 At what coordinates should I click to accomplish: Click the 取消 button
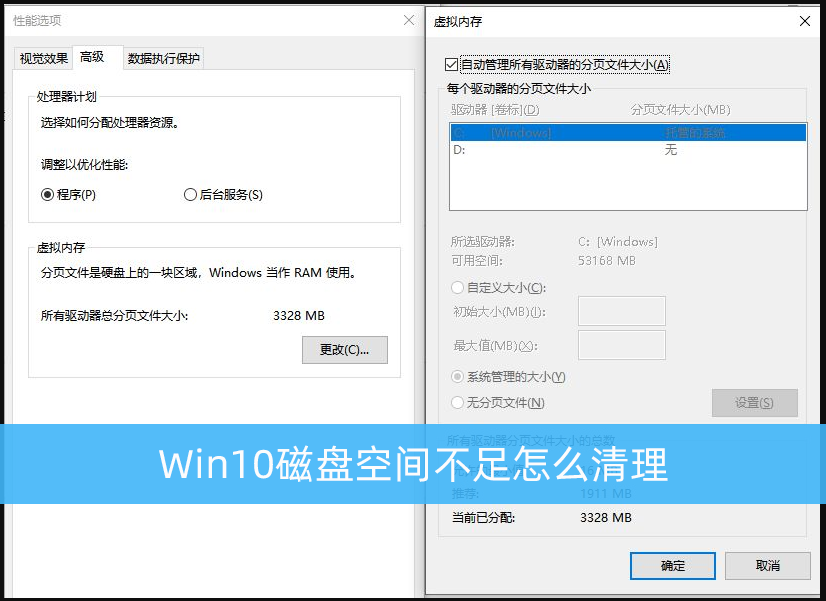tap(768, 566)
